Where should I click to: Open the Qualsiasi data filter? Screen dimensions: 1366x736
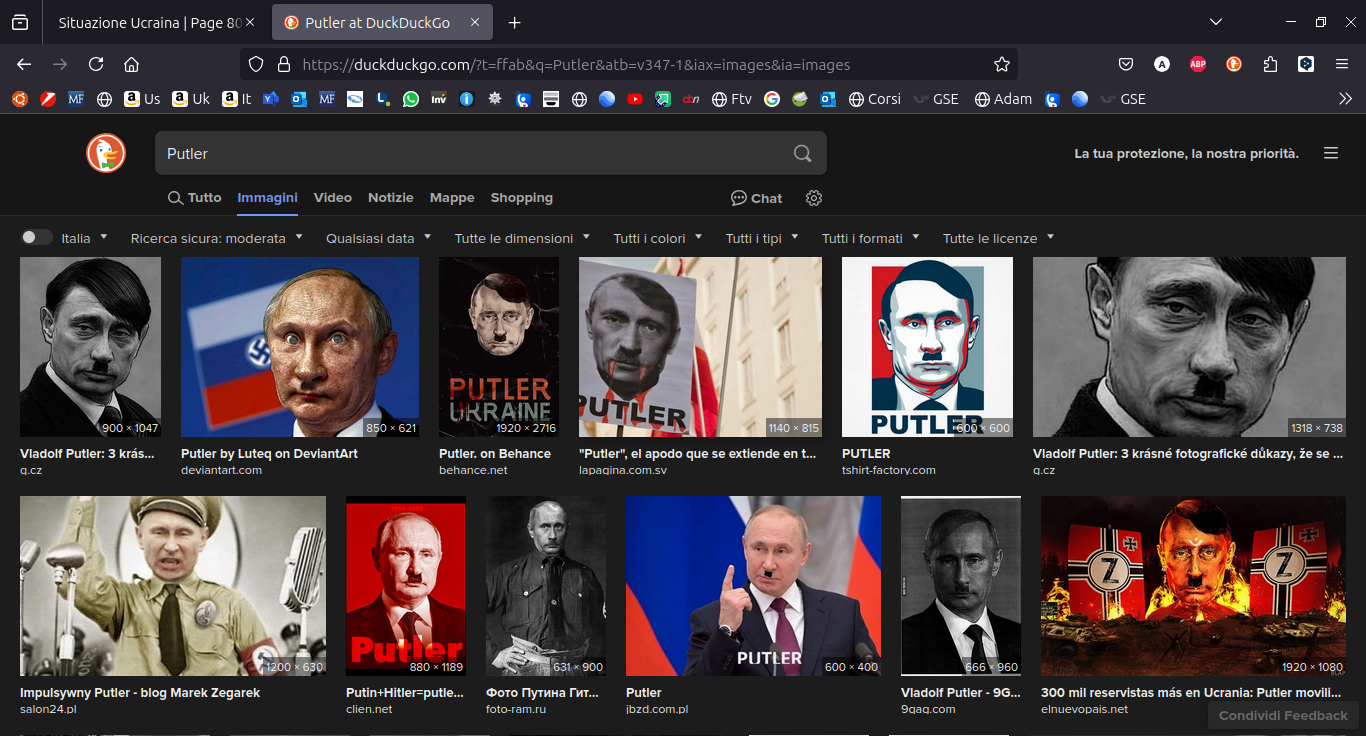tap(378, 238)
